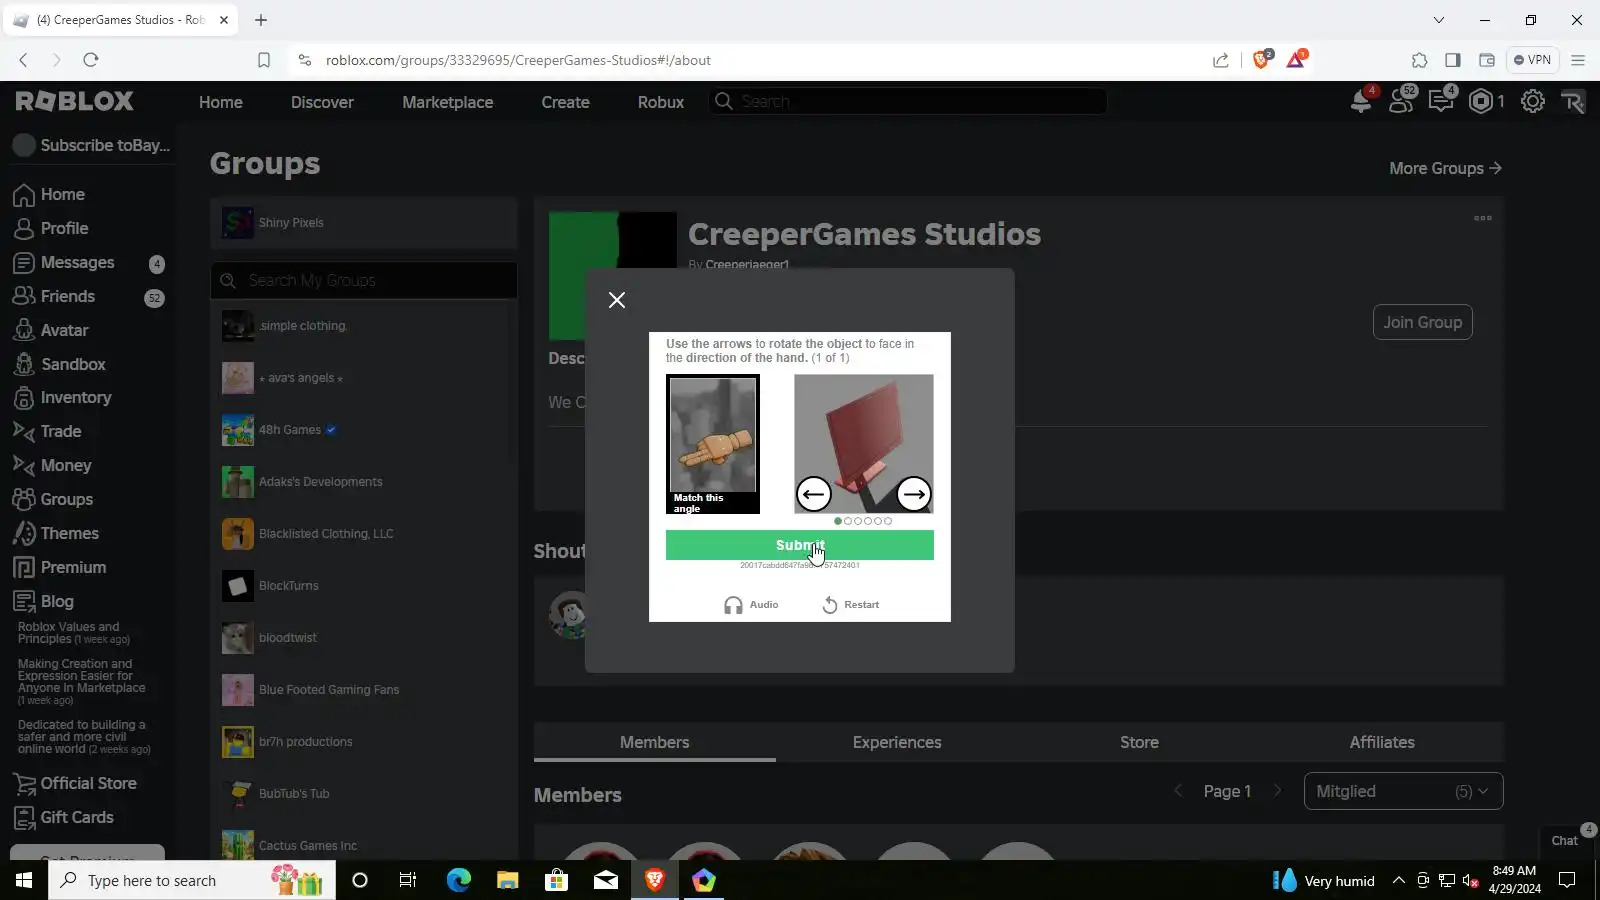
Task: Open Themes in left sidebar
Action: tap(56, 533)
